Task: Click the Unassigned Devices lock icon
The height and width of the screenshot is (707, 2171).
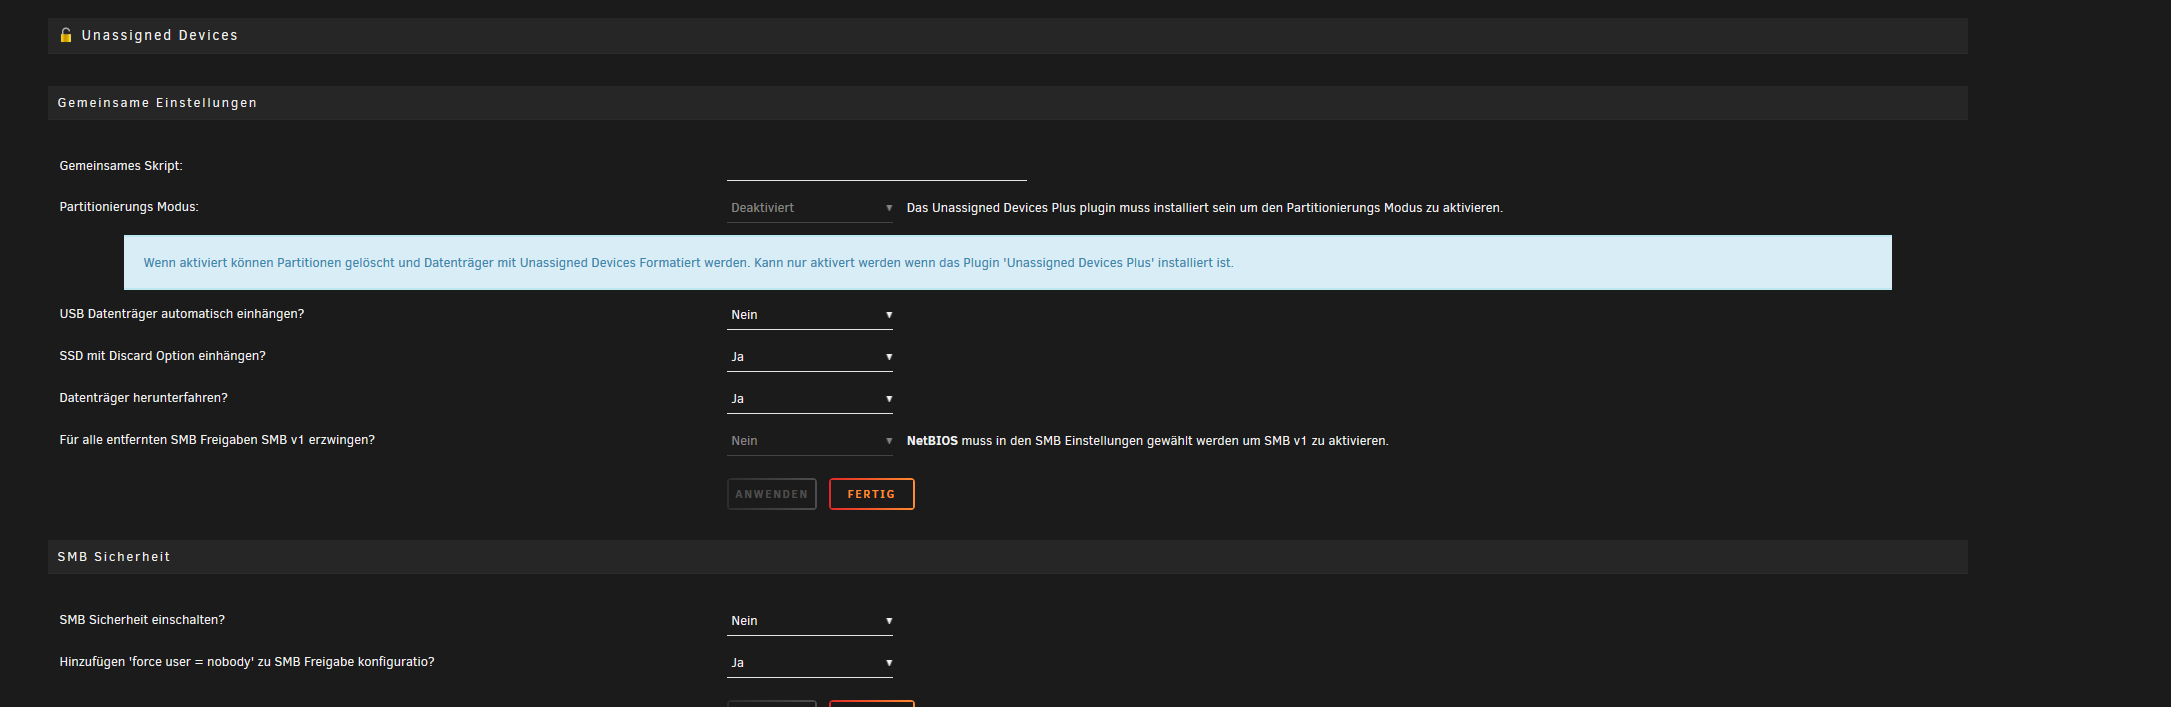Action: coord(66,35)
